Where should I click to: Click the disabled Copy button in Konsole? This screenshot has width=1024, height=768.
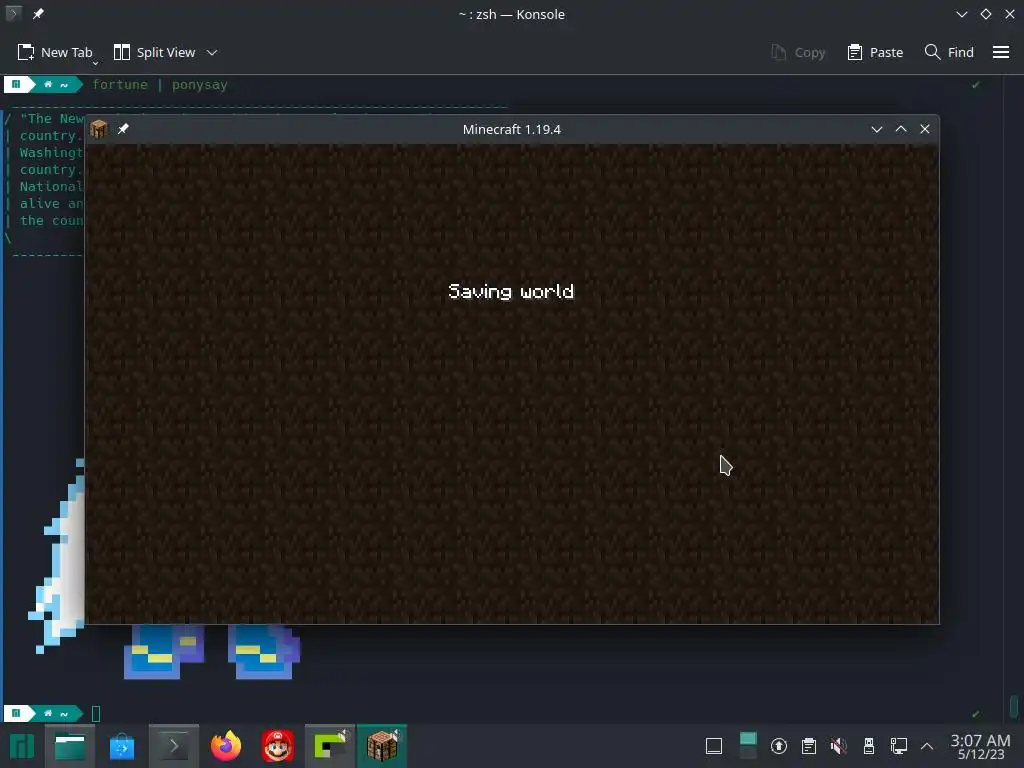[x=798, y=52]
